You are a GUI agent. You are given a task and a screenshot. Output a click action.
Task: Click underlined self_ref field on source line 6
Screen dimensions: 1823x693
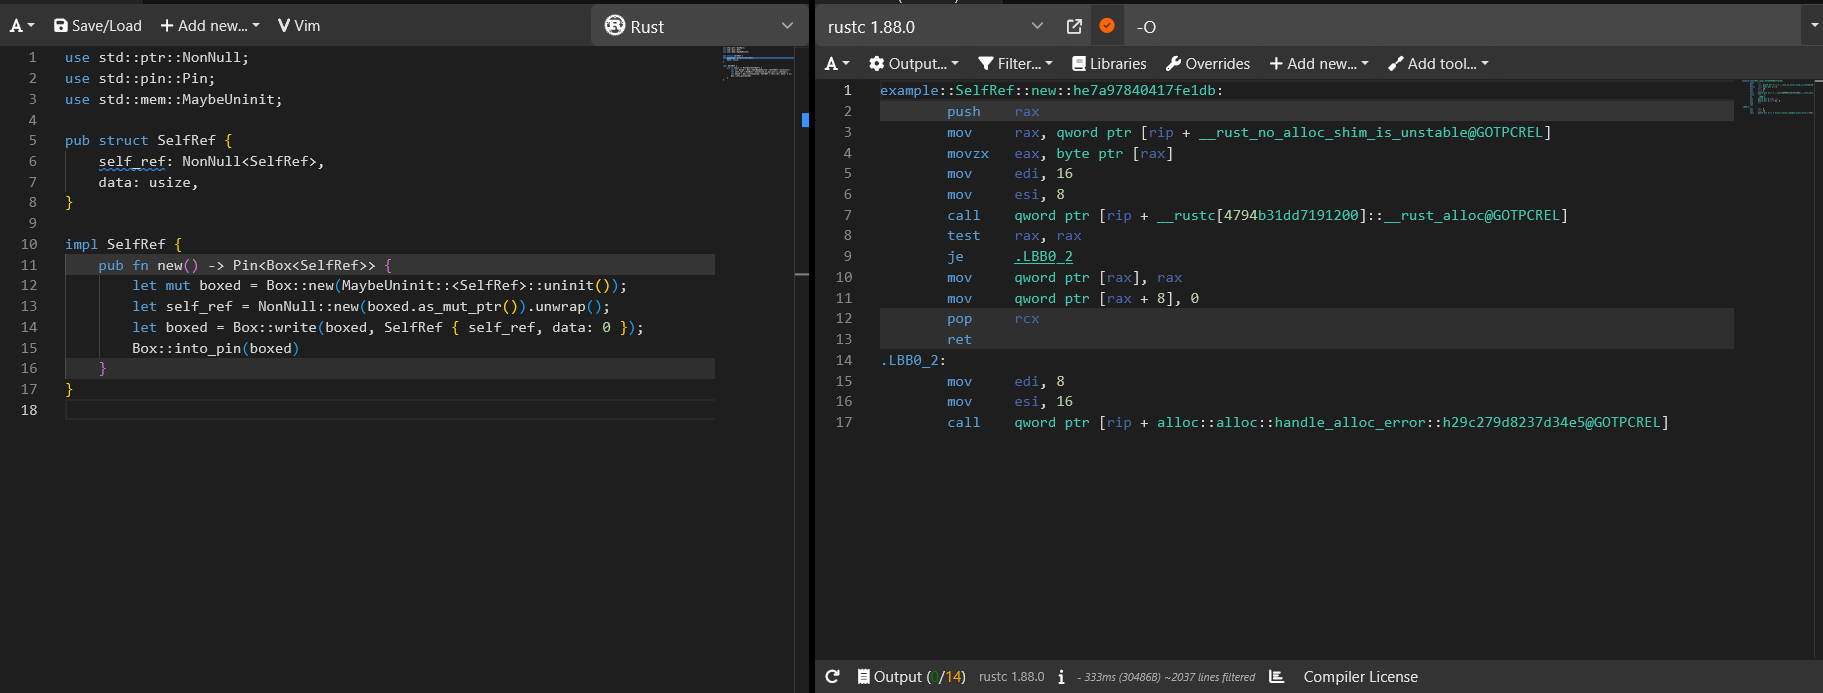tap(132, 162)
